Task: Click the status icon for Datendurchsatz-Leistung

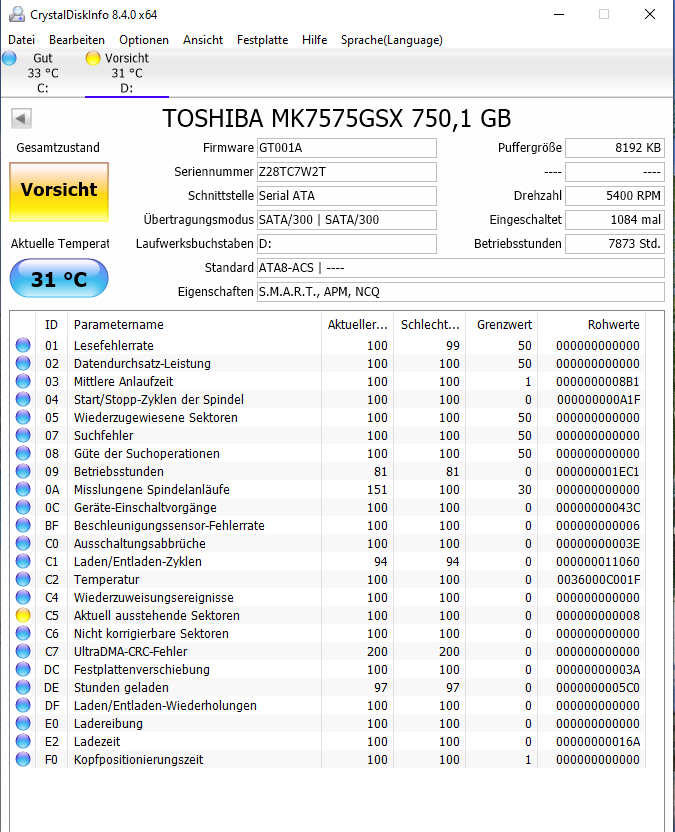Action: (x=23, y=363)
